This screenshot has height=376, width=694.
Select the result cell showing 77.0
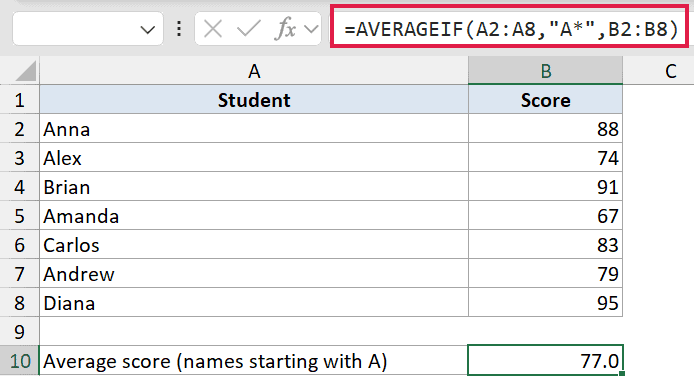click(x=545, y=361)
